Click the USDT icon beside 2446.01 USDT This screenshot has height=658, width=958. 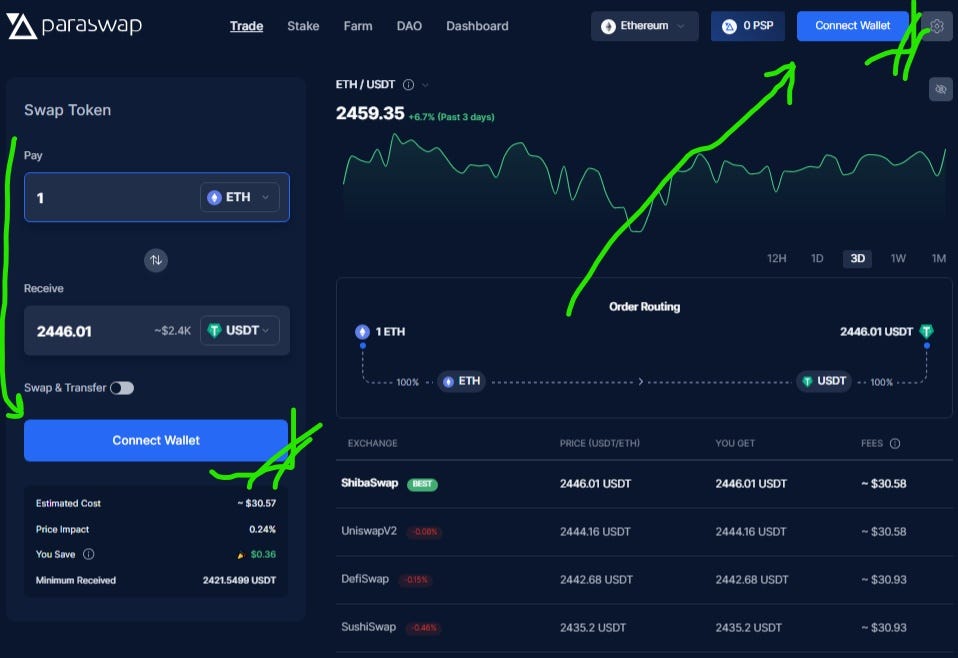[x=926, y=331]
